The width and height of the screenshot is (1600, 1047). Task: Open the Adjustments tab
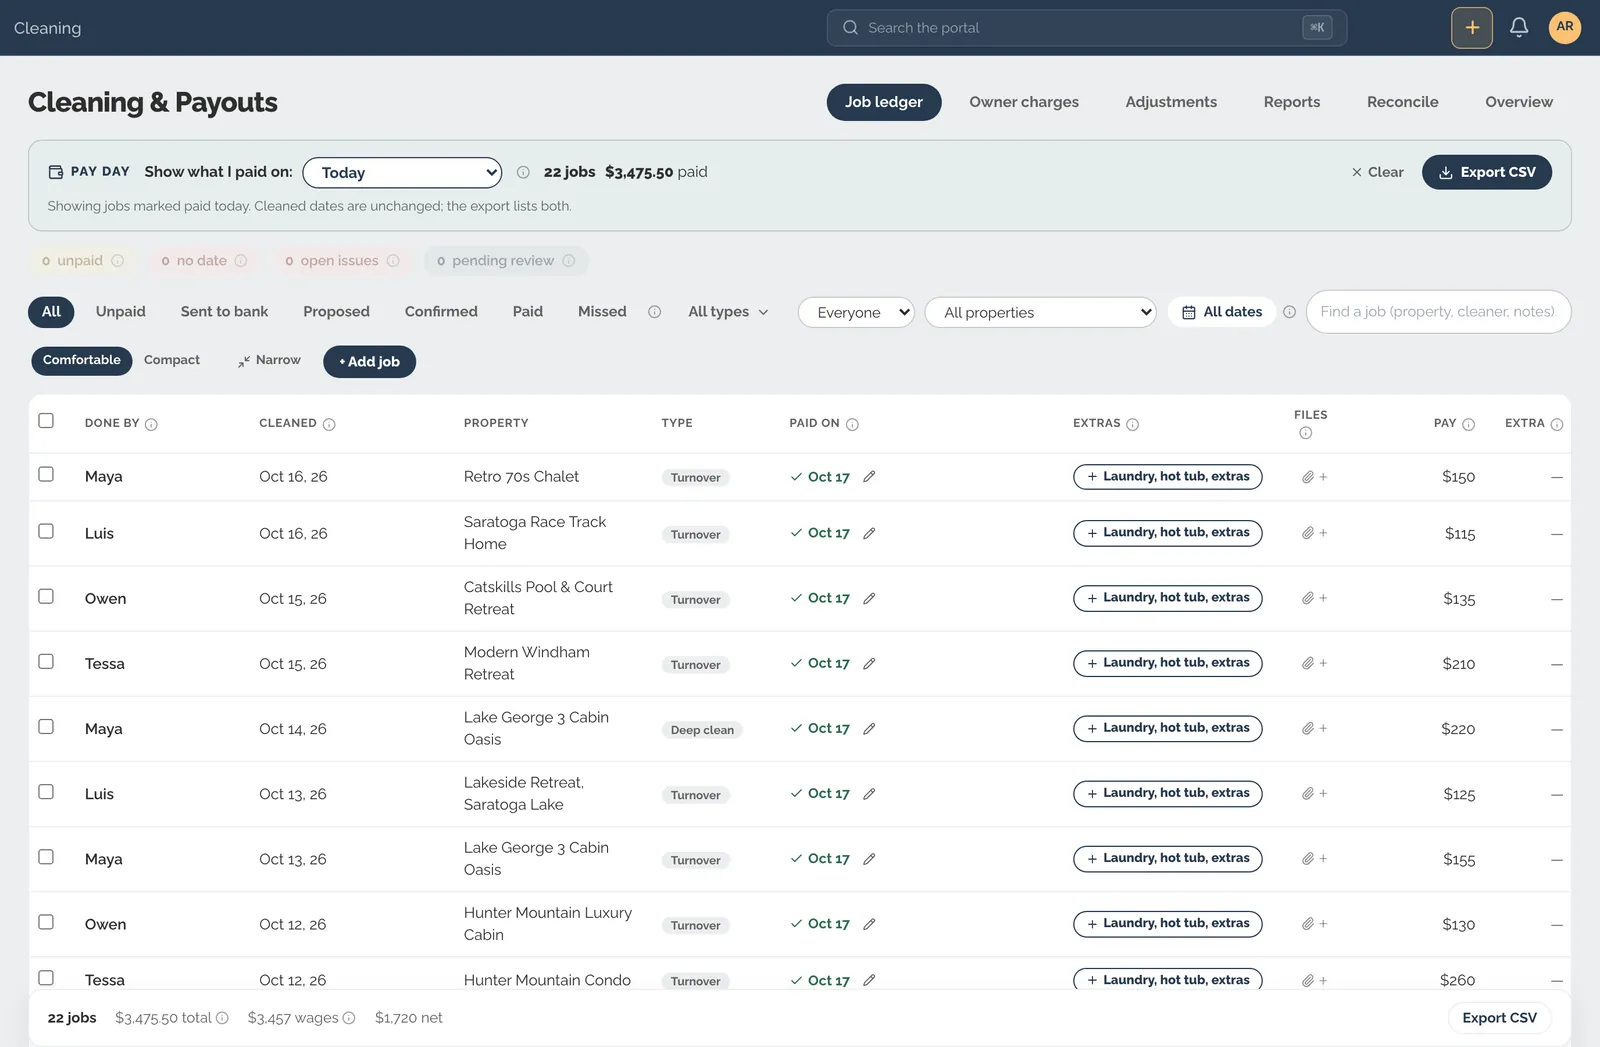click(x=1171, y=102)
